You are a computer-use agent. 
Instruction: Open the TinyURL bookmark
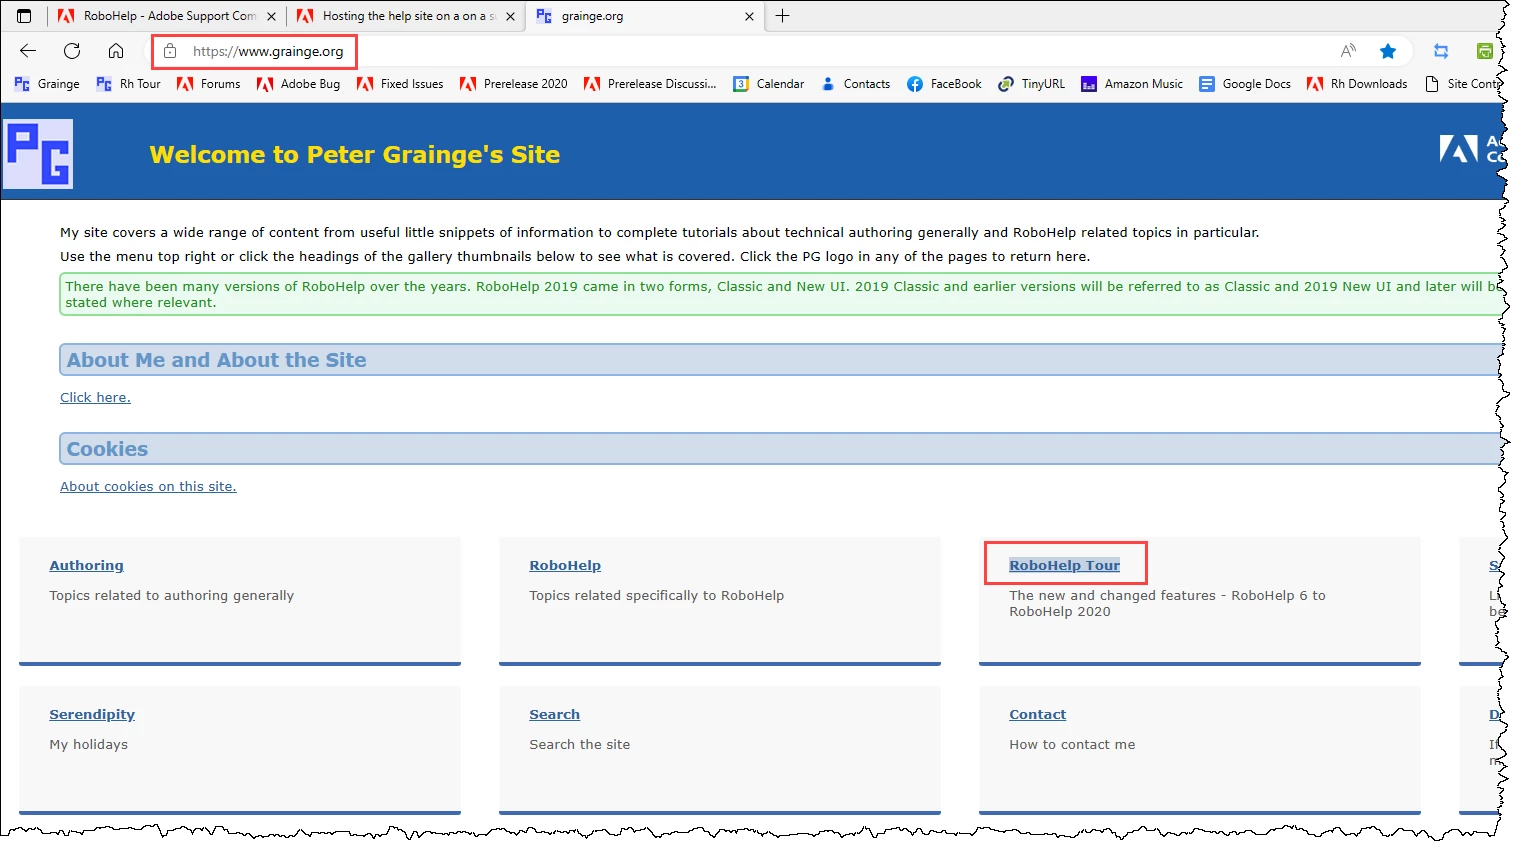(1031, 84)
